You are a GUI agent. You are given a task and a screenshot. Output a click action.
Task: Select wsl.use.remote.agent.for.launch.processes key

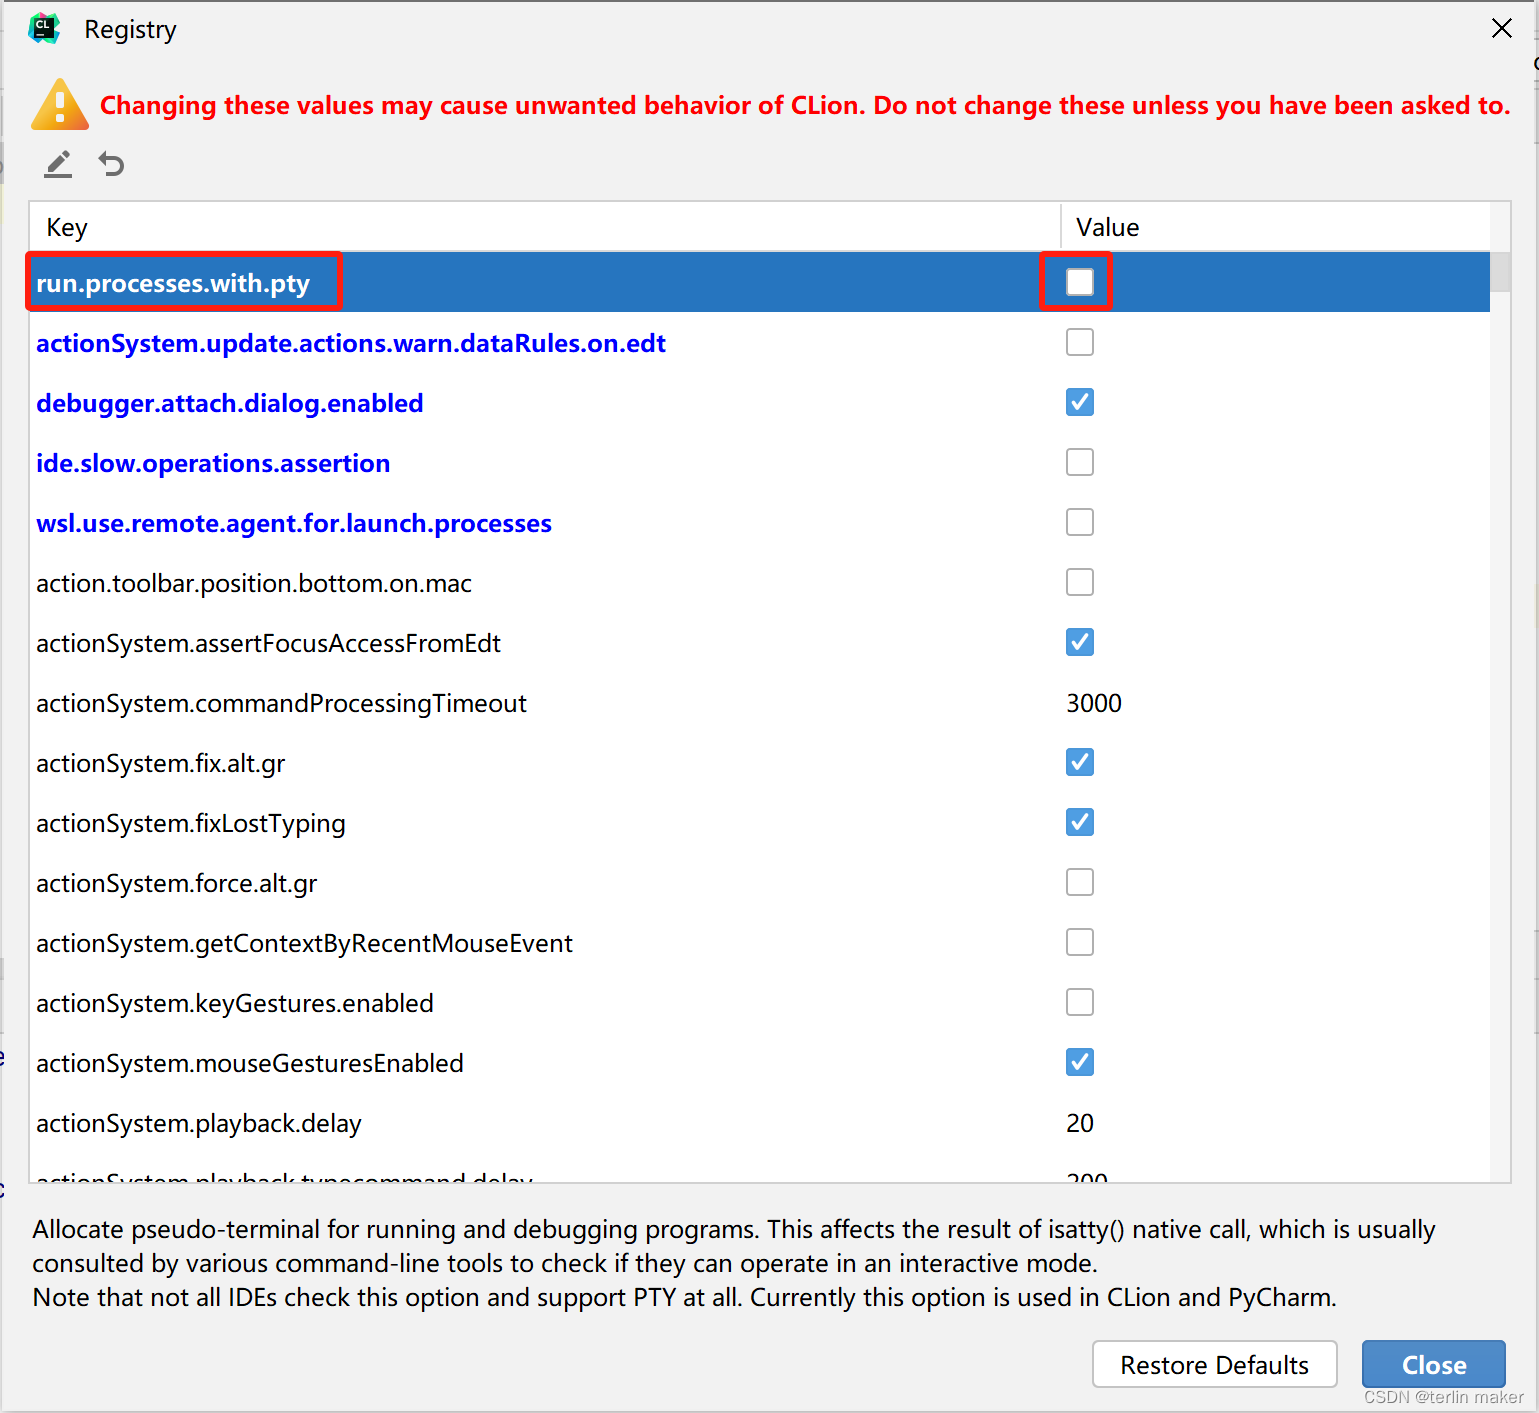(294, 523)
